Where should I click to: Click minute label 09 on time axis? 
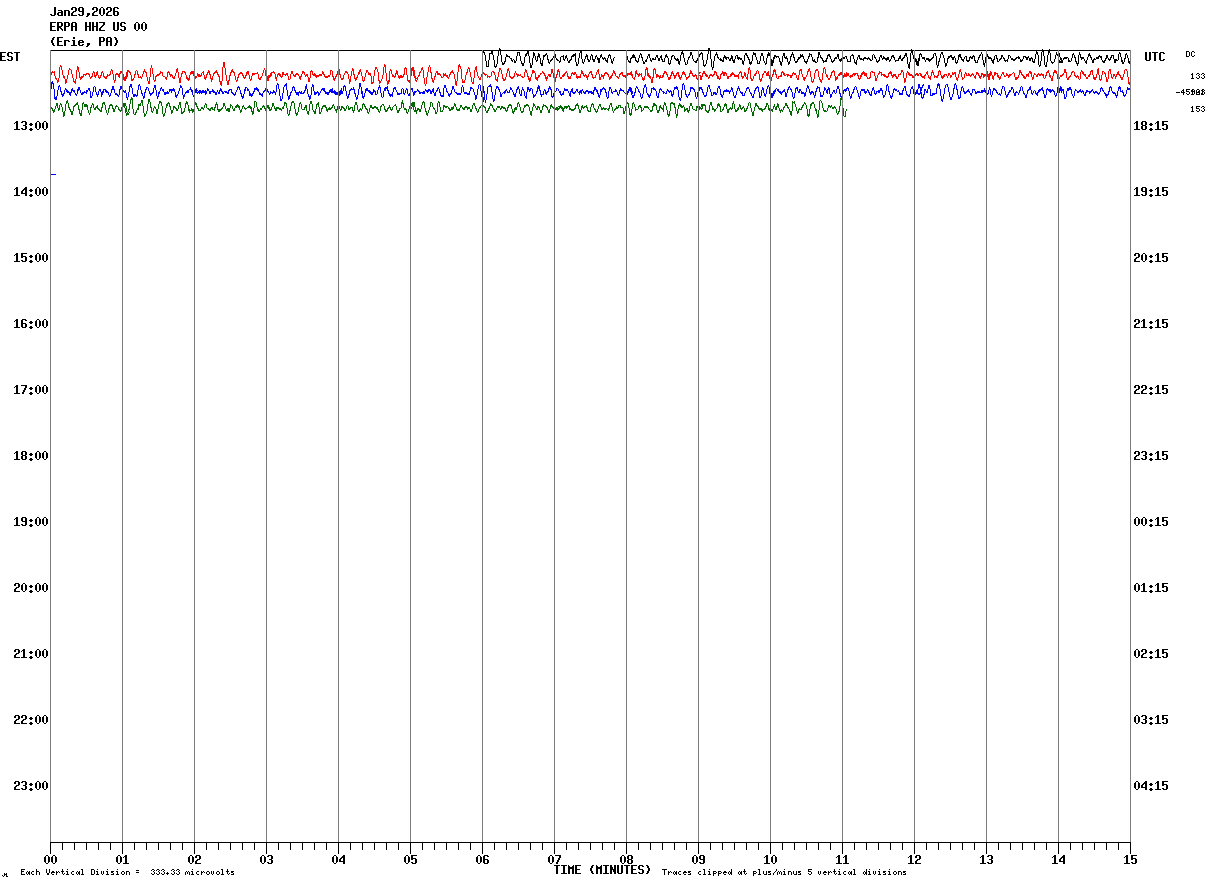point(698,859)
